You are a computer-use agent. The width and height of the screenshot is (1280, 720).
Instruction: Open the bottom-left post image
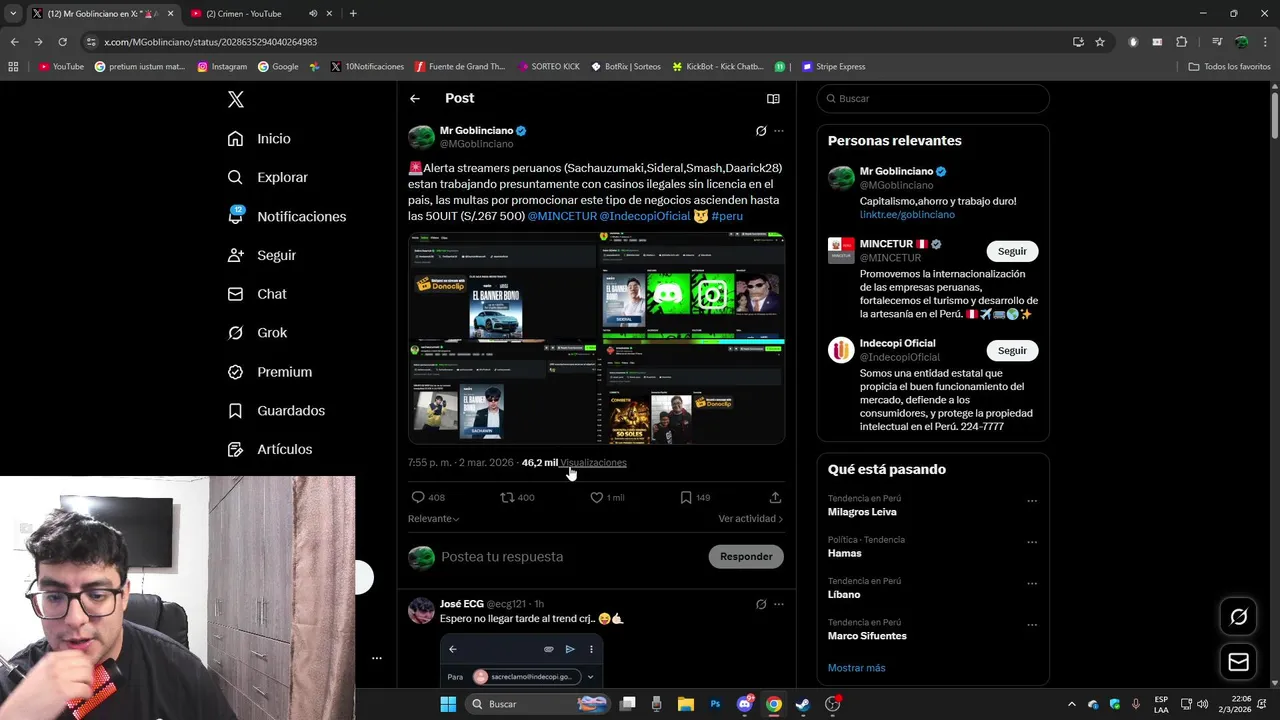[502, 392]
